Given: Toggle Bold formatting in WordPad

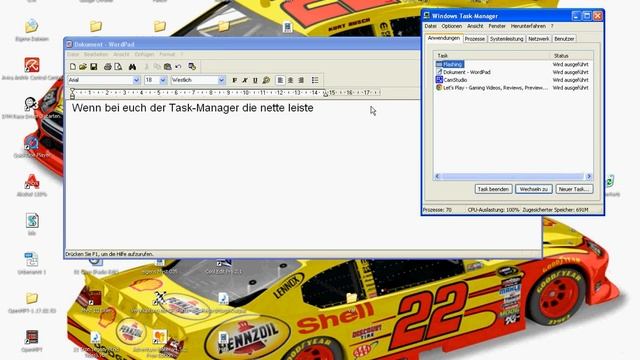Looking at the screenshot, I should click(x=234, y=80).
